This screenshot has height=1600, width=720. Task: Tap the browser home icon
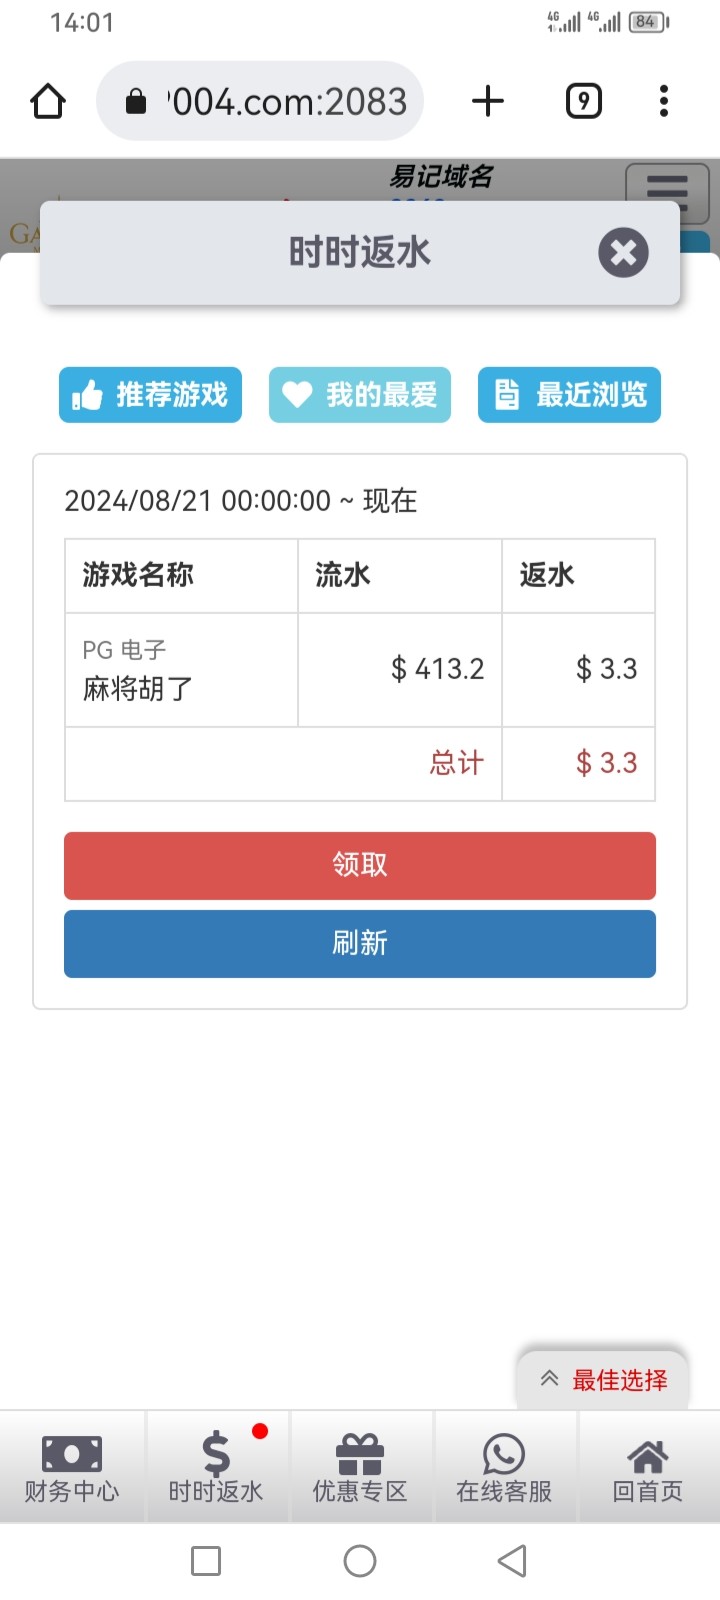48,101
